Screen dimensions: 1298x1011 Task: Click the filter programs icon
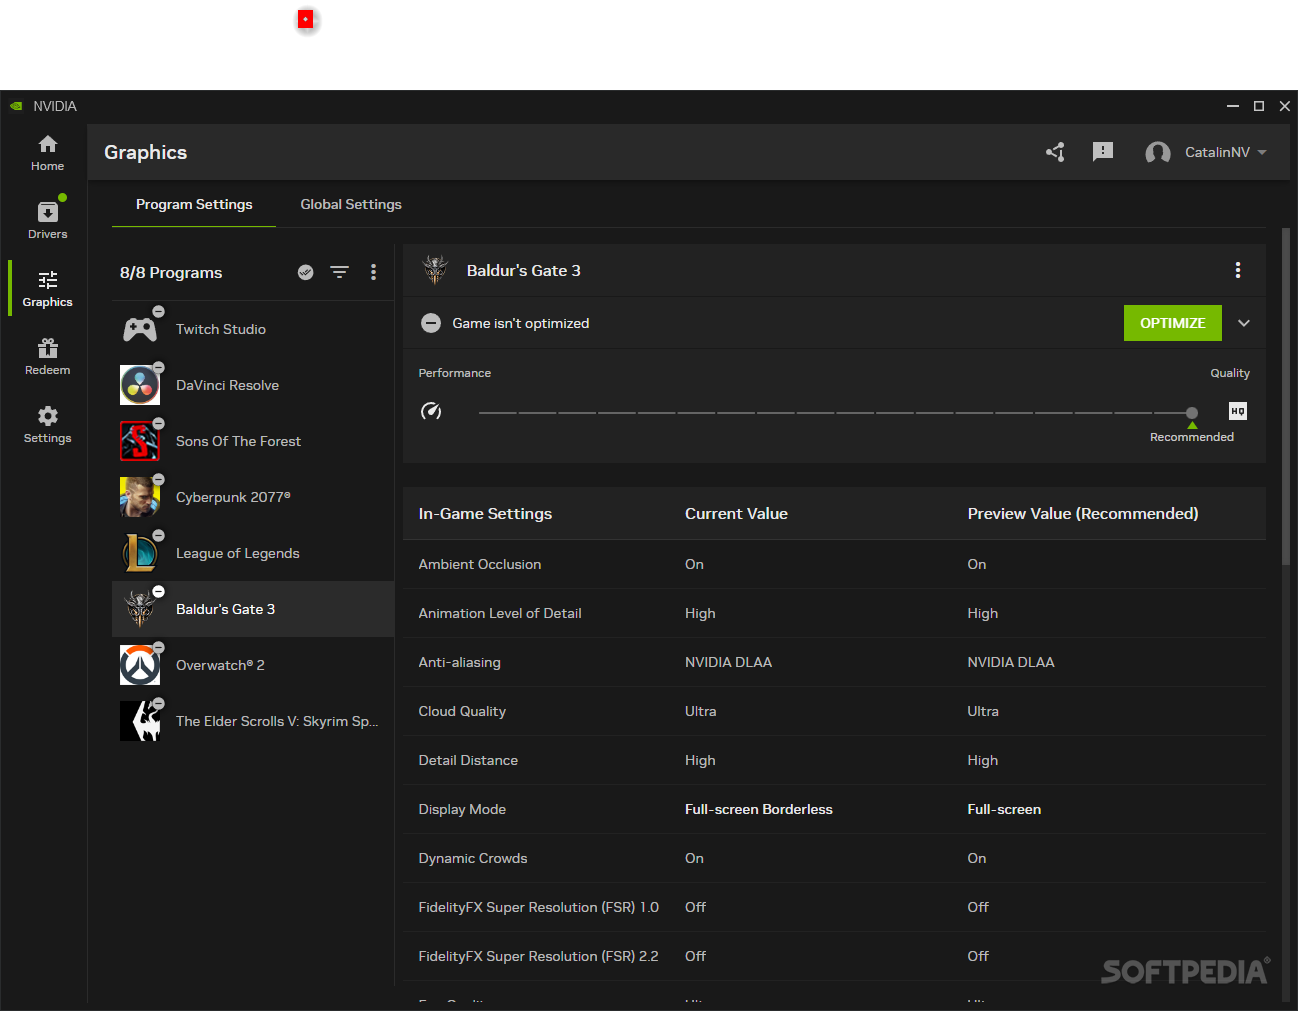pyautogui.click(x=340, y=272)
